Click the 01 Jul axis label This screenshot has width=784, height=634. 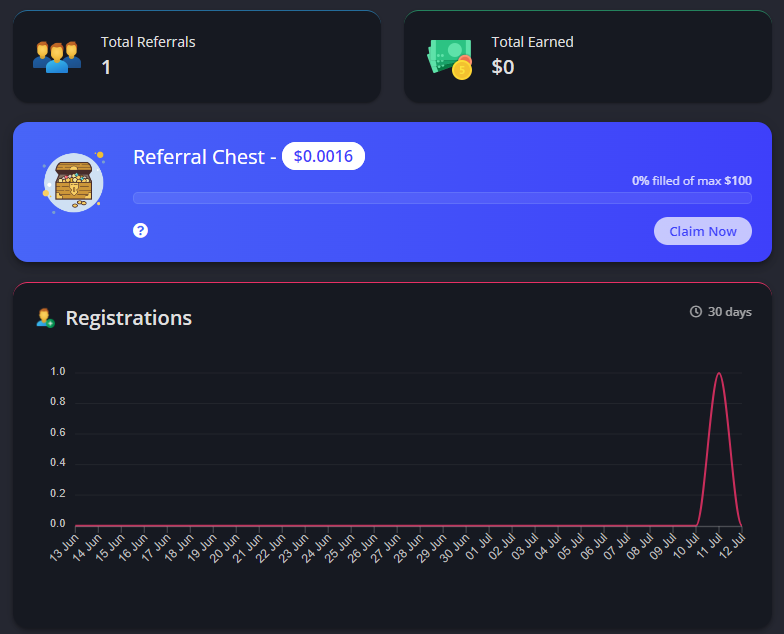[480, 546]
